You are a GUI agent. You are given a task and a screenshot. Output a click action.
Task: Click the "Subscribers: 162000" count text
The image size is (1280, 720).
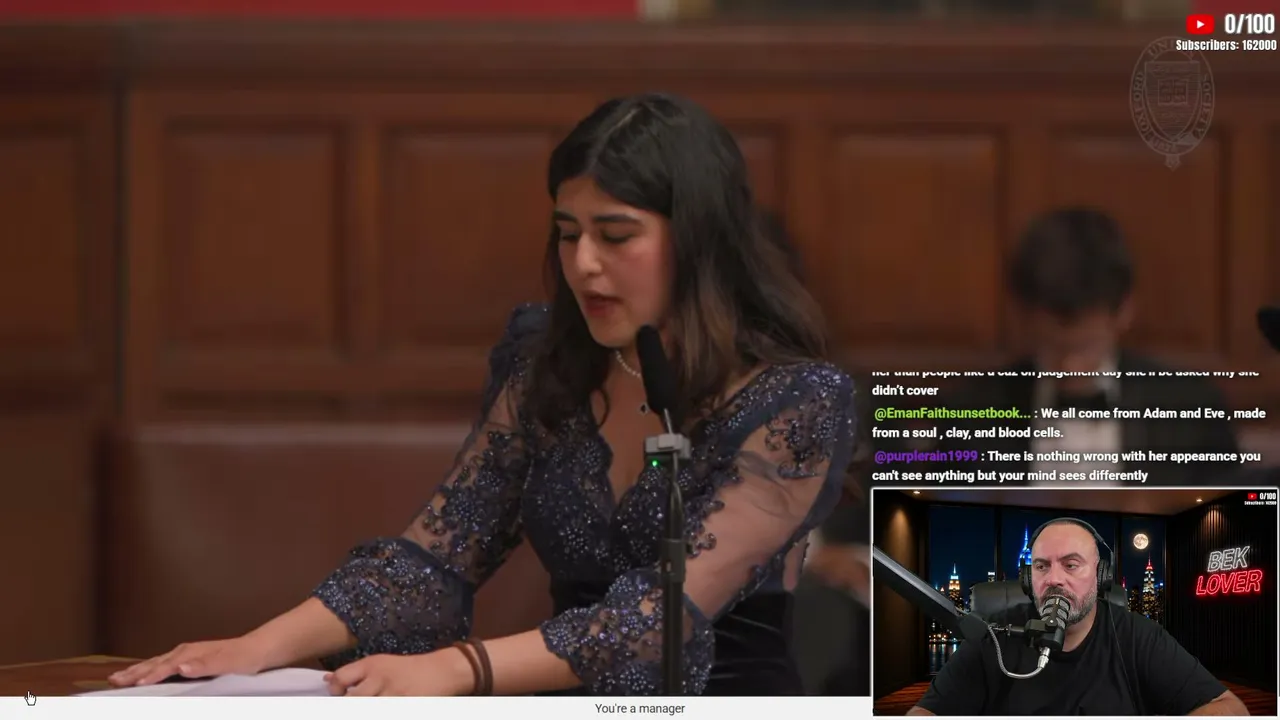1226,45
